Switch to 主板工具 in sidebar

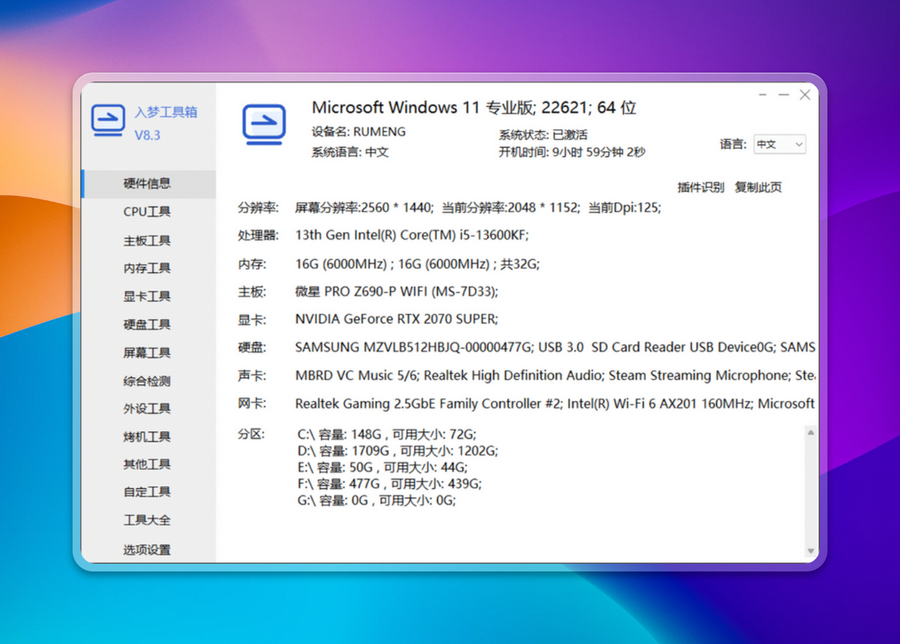[149, 240]
